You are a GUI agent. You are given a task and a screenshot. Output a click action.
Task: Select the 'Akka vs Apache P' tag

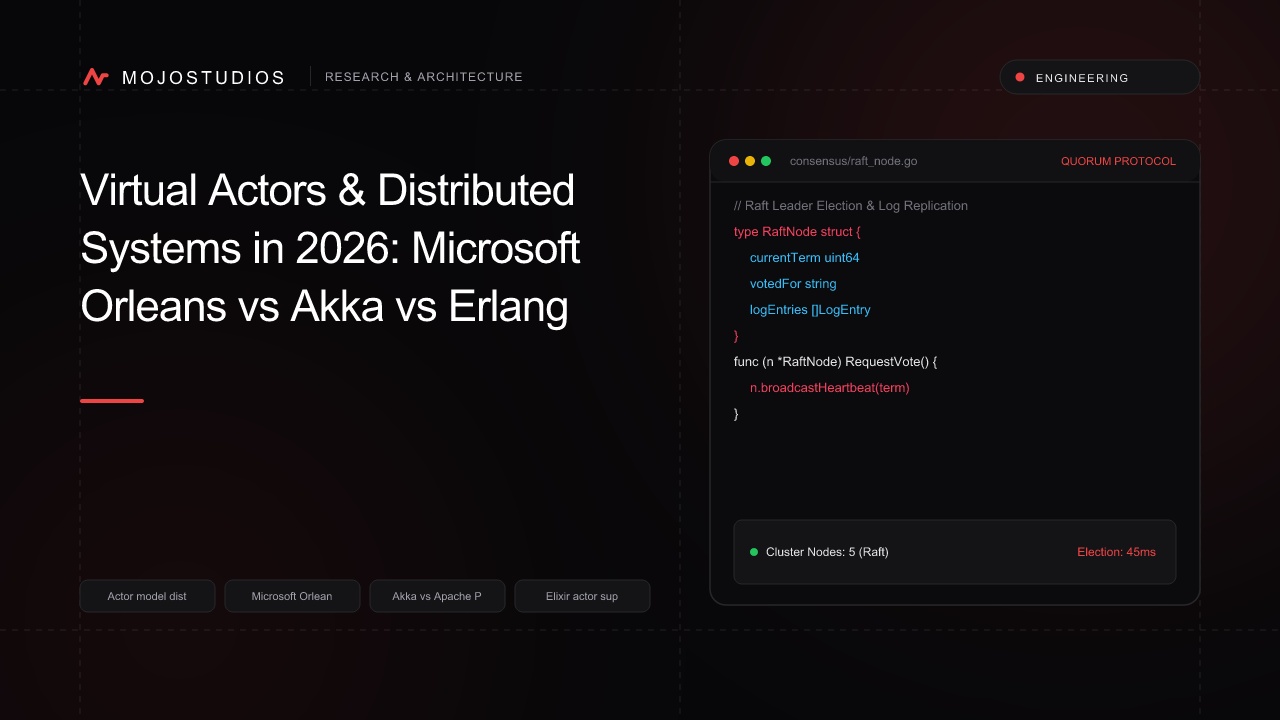pyautogui.click(x=437, y=596)
